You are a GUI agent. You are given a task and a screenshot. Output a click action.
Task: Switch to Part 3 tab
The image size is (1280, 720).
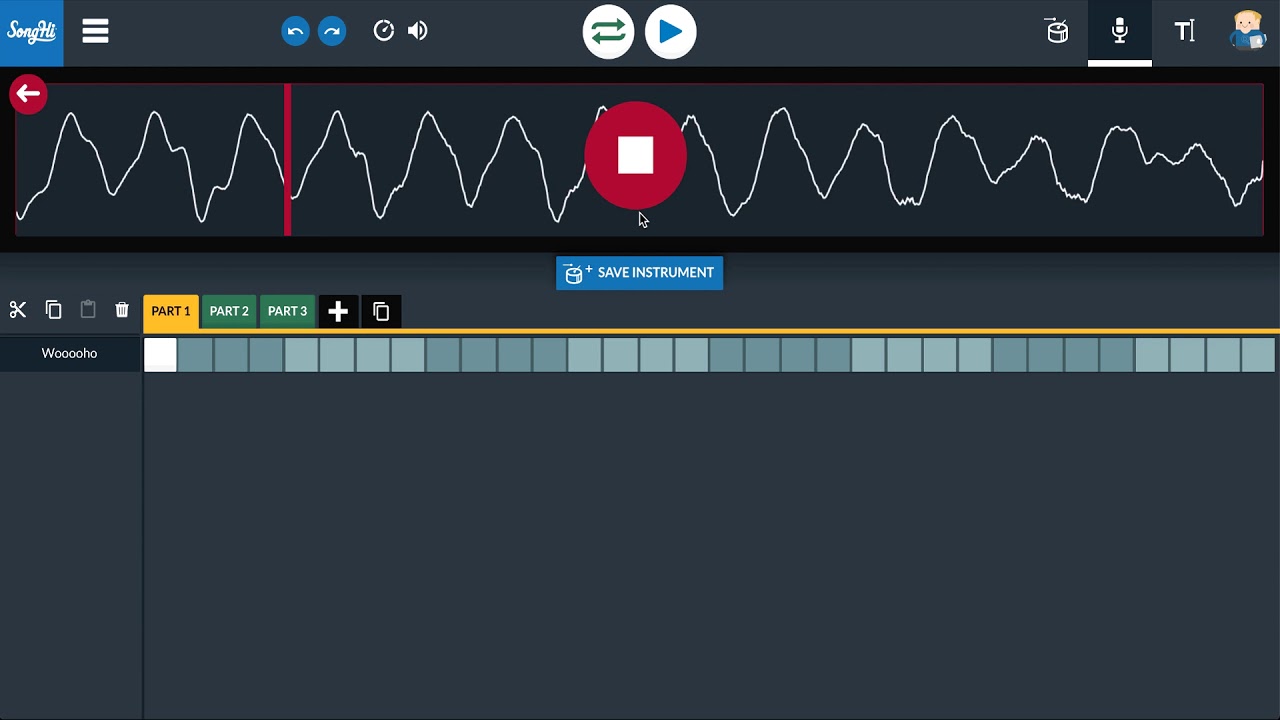(287, 311)
